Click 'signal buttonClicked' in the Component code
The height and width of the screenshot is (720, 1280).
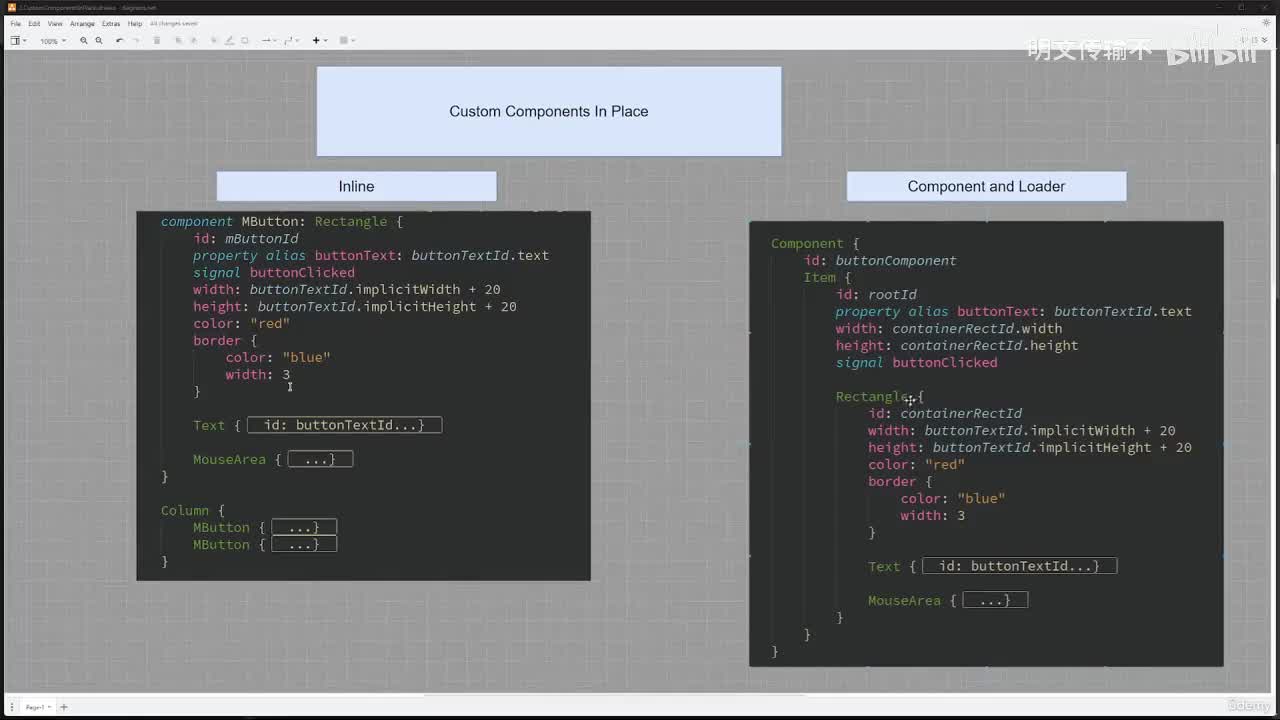click(917, 362)
